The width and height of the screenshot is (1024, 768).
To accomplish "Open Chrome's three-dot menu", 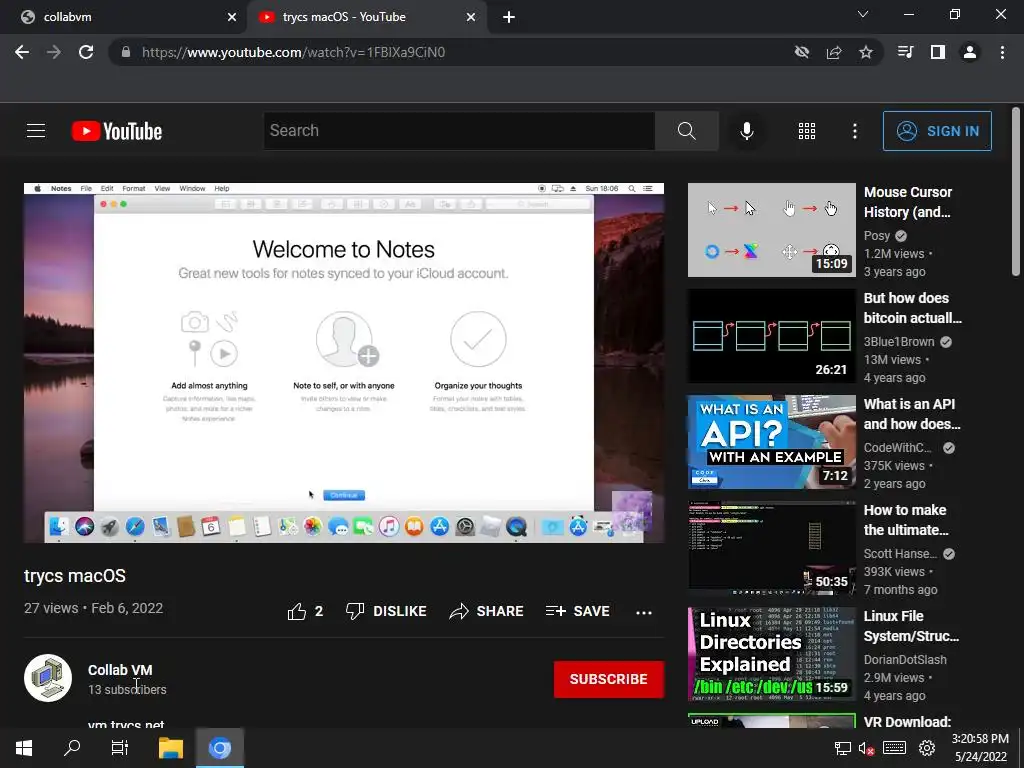I will click(x=1002, y=52).
